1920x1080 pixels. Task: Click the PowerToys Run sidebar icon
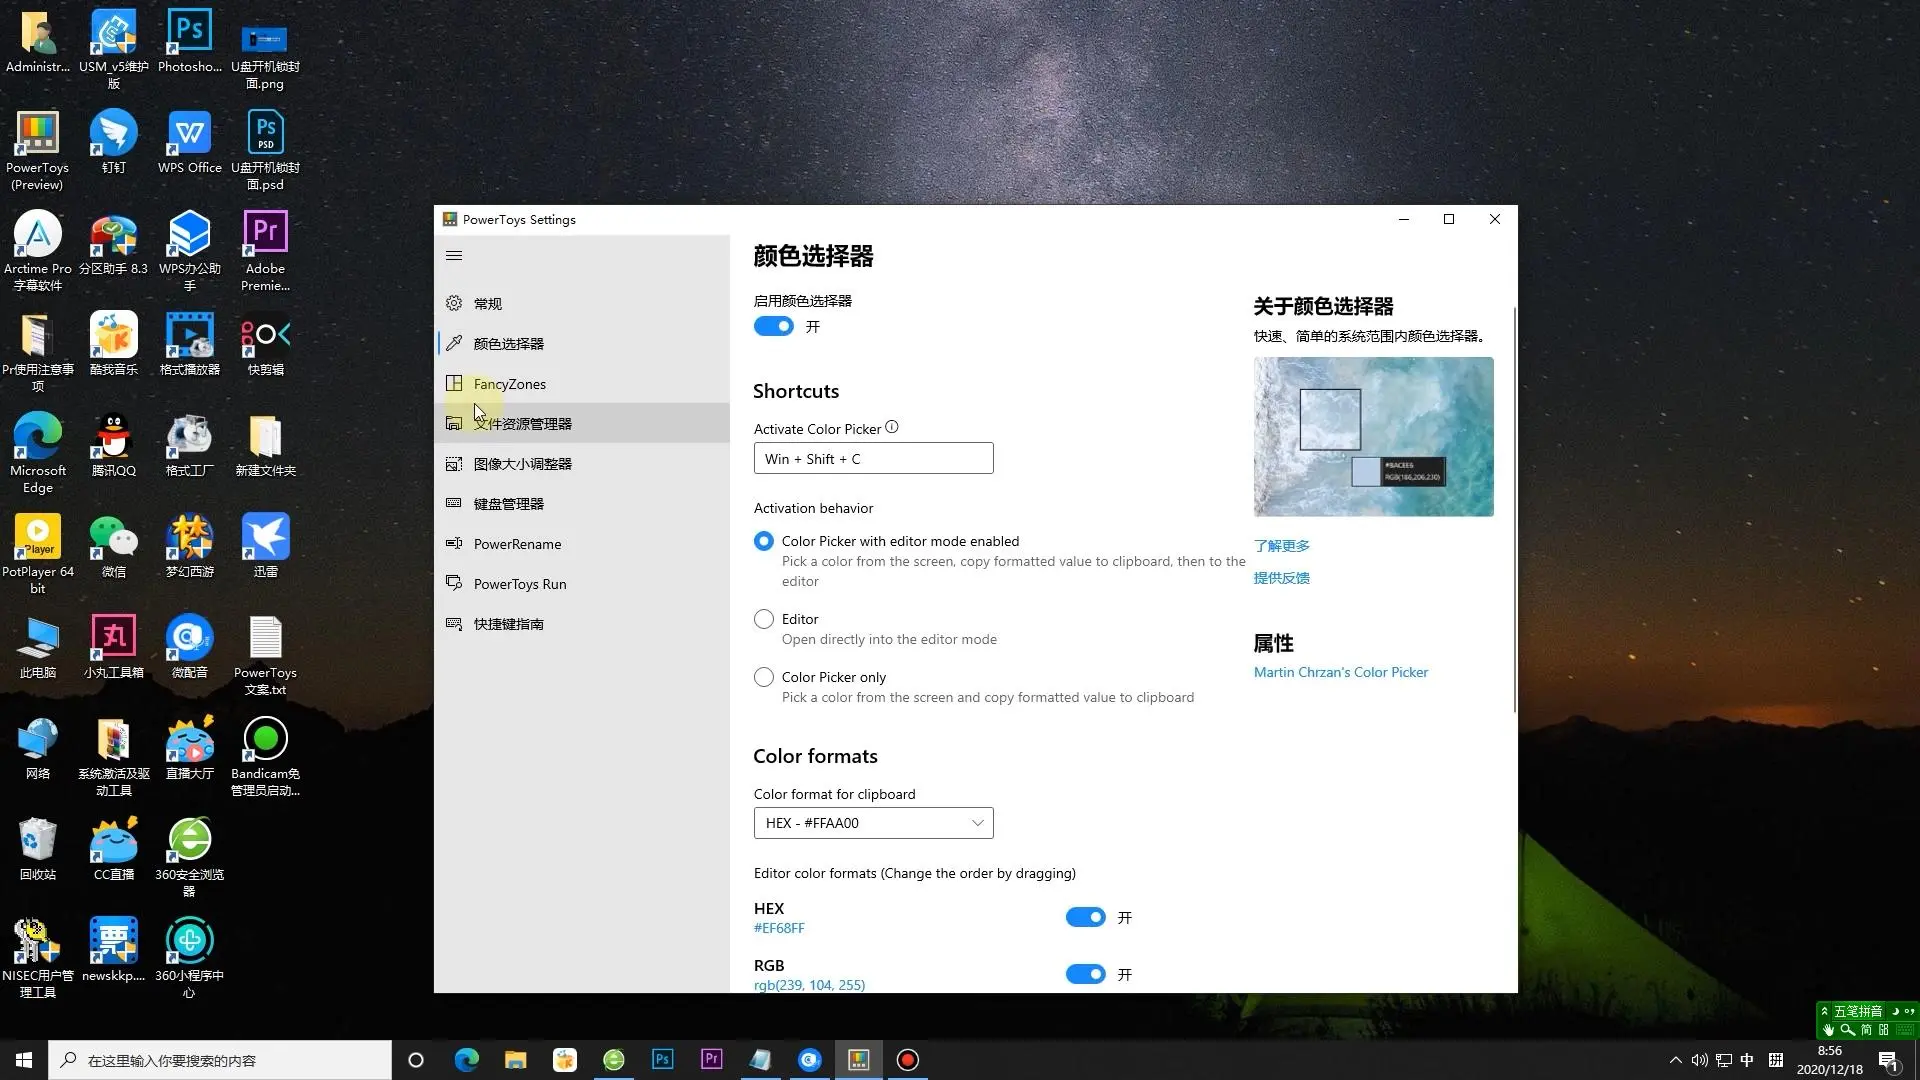(454, 584)
